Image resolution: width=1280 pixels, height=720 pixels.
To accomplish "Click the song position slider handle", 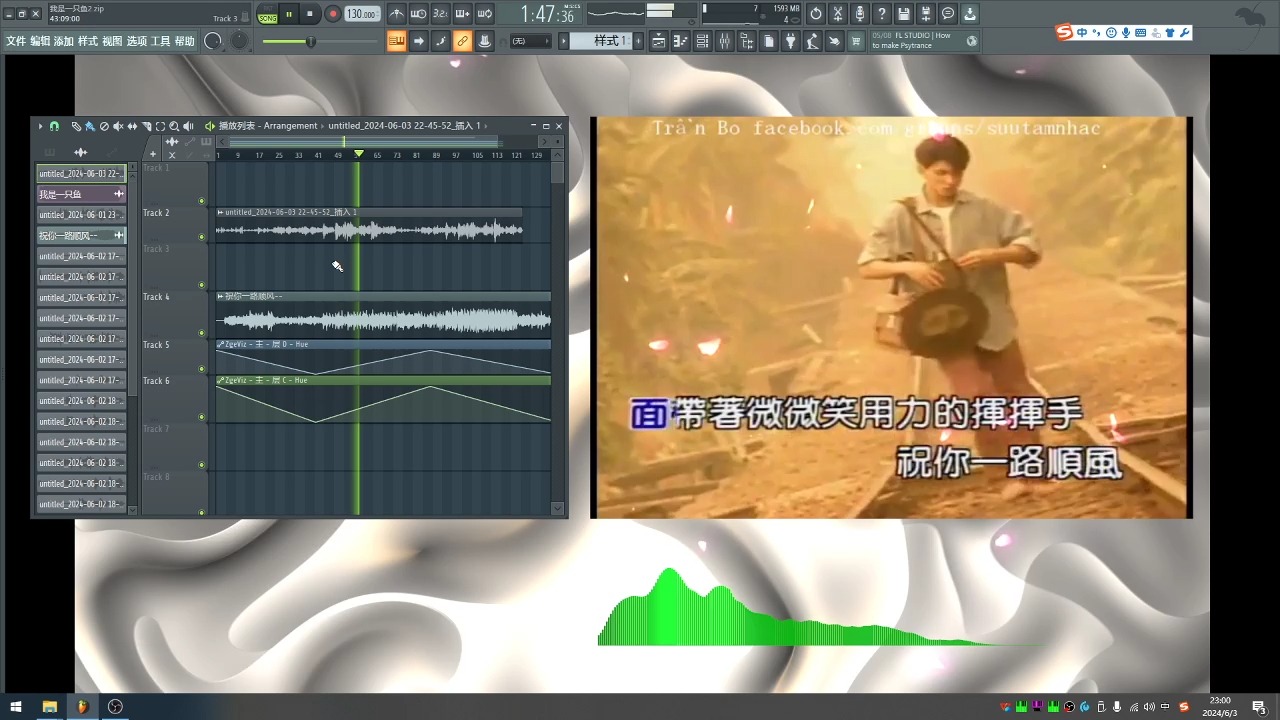I will point(311,41).
